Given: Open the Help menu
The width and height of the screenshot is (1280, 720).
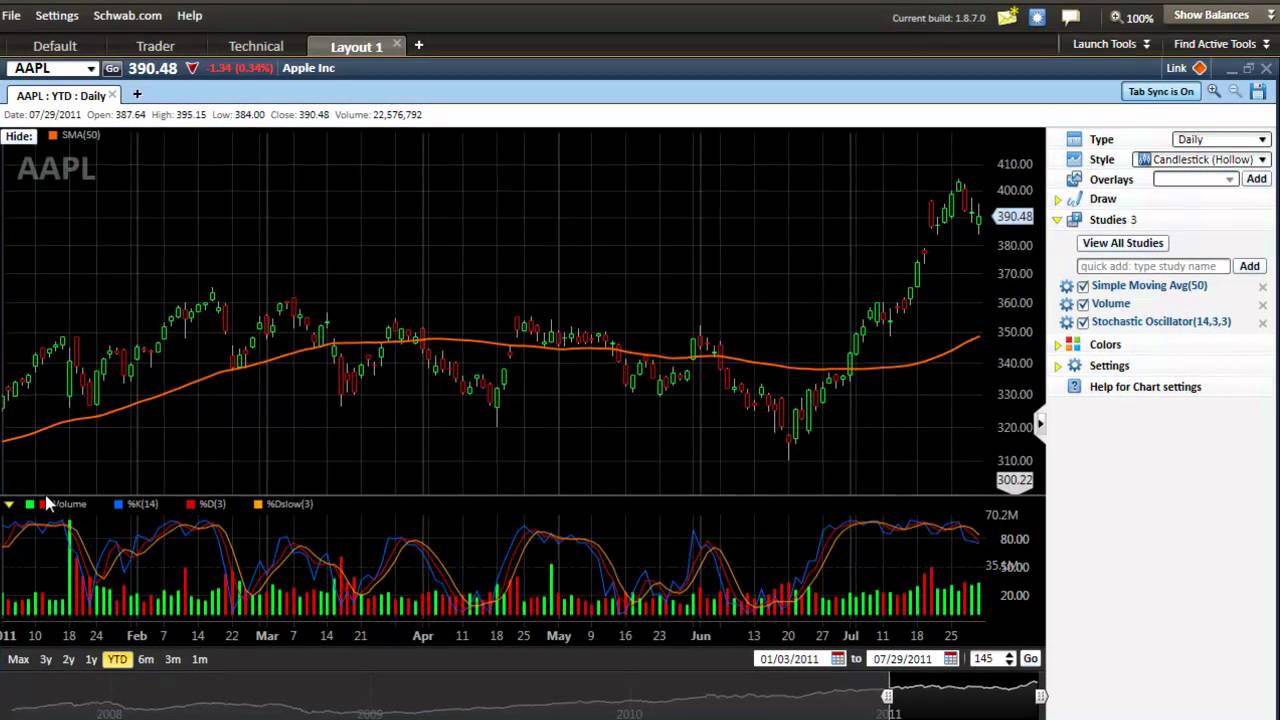Looking at the screenshot, I should tap(189, 16).
